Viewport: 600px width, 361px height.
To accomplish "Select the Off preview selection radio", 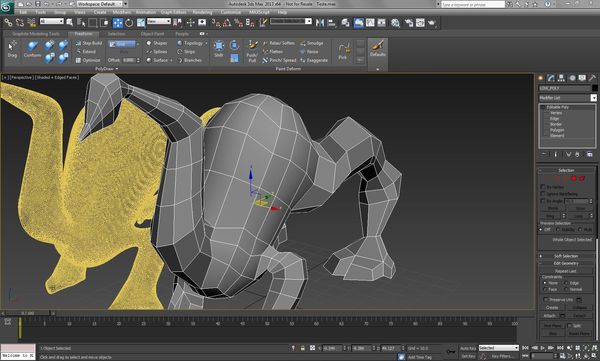I will point(541,229).
